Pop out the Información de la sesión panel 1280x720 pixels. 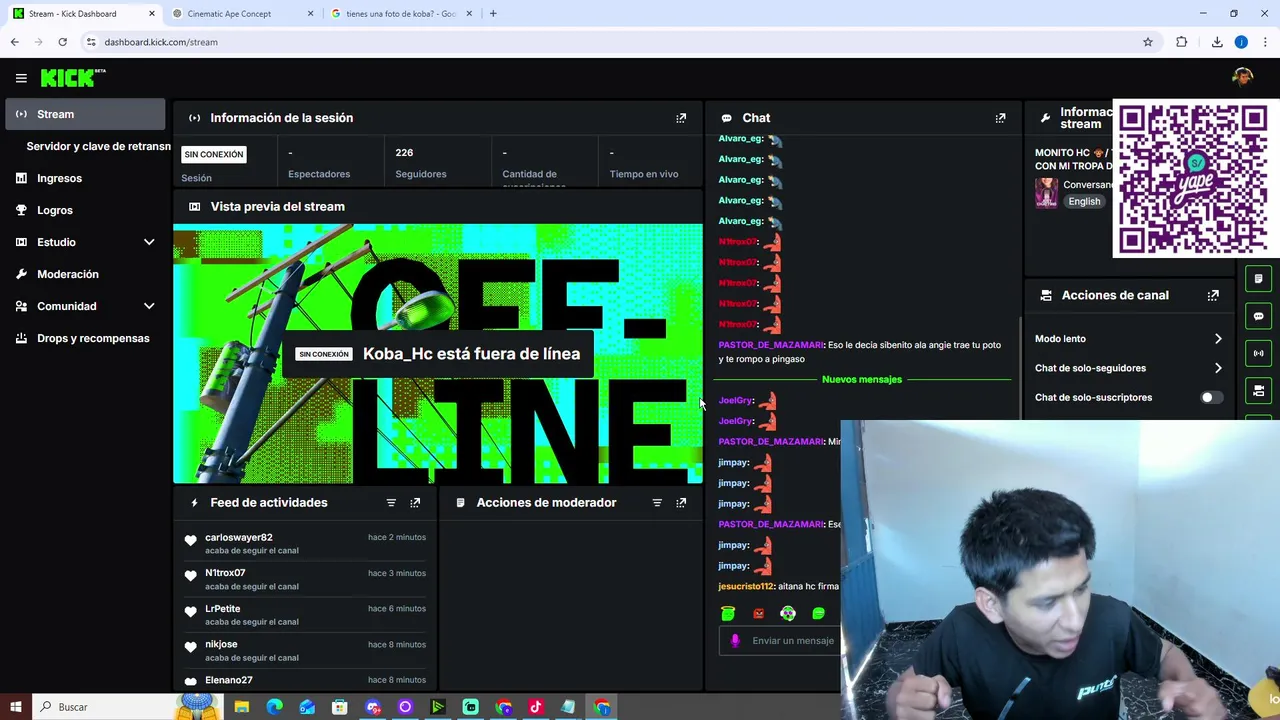[x=681, y=118]
